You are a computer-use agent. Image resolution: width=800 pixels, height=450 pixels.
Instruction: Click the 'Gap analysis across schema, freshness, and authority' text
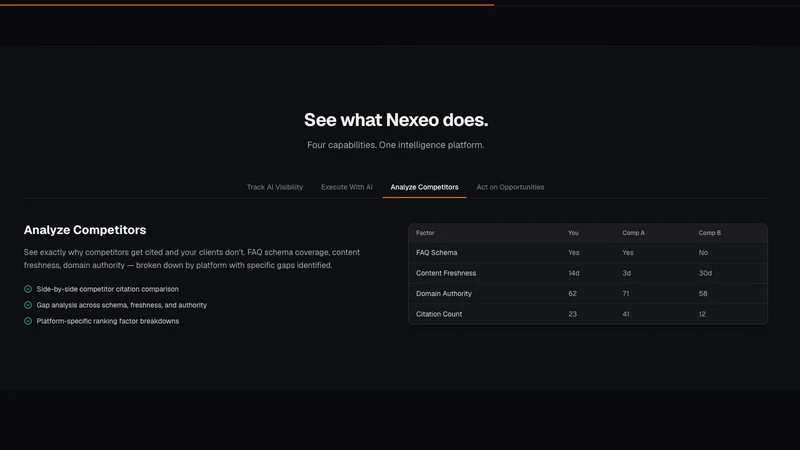(x=121, y=305)
